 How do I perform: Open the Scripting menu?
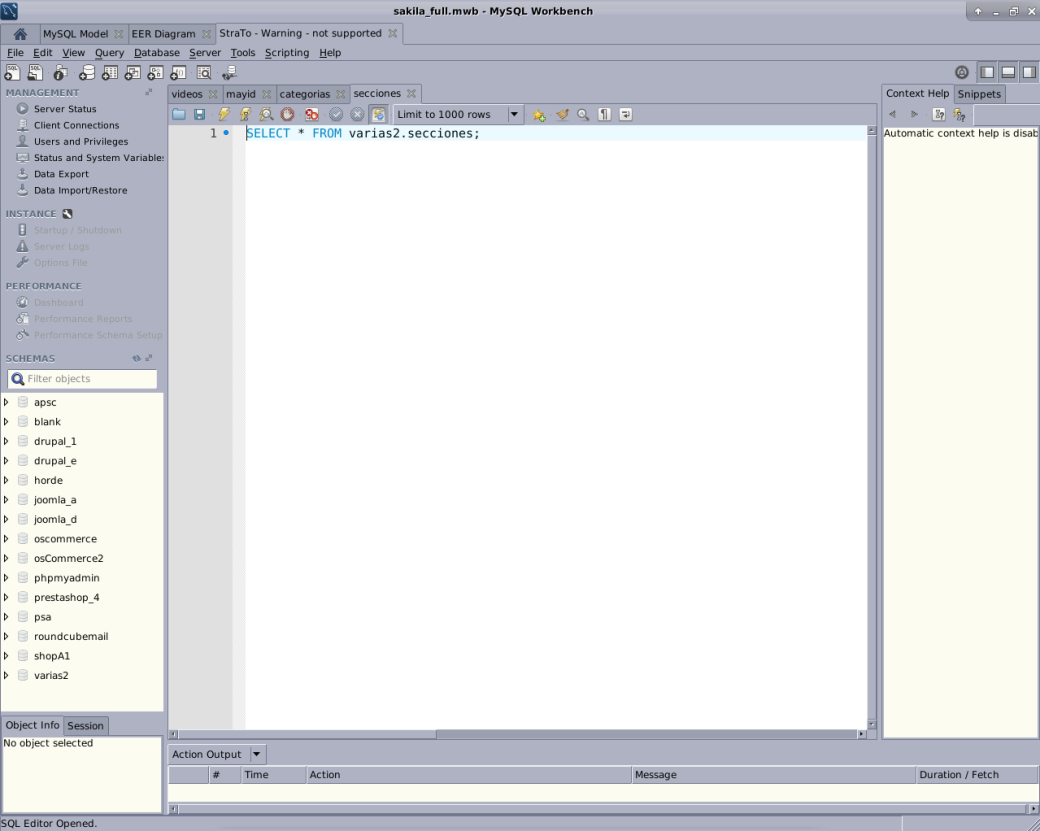[287, 53]
